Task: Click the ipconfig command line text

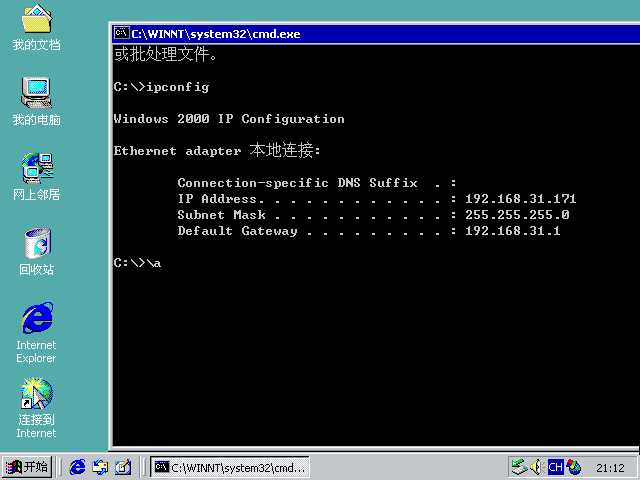Action: click(162, 87)
